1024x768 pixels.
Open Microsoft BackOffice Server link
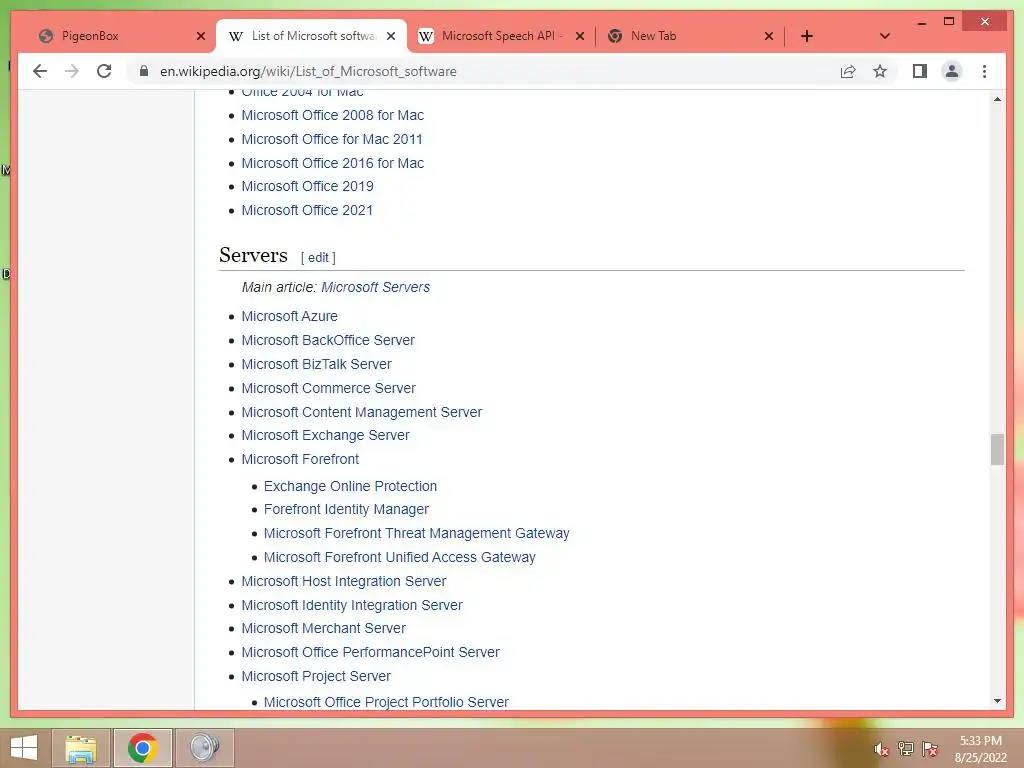pyautogui.click(x=328, y=340)
